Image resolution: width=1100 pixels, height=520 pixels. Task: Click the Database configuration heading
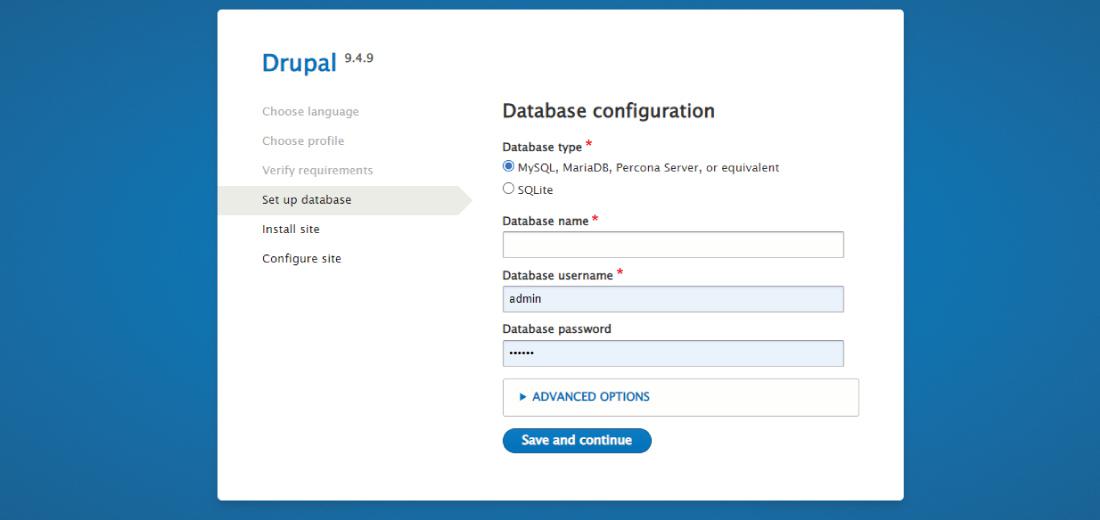(608, 111)
